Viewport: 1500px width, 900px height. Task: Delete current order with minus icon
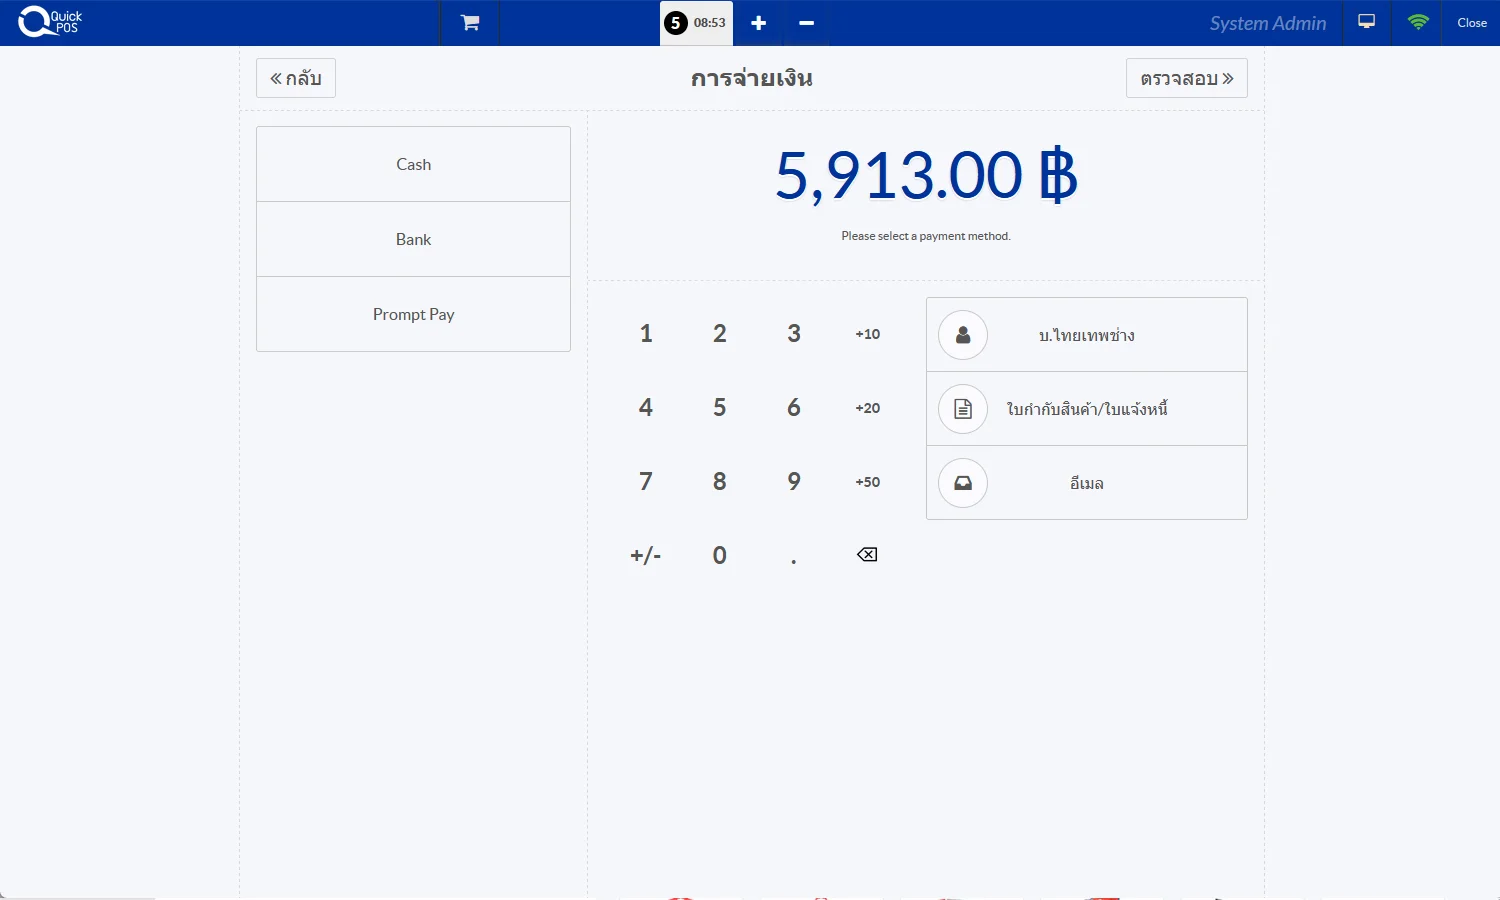coord(806,23)
